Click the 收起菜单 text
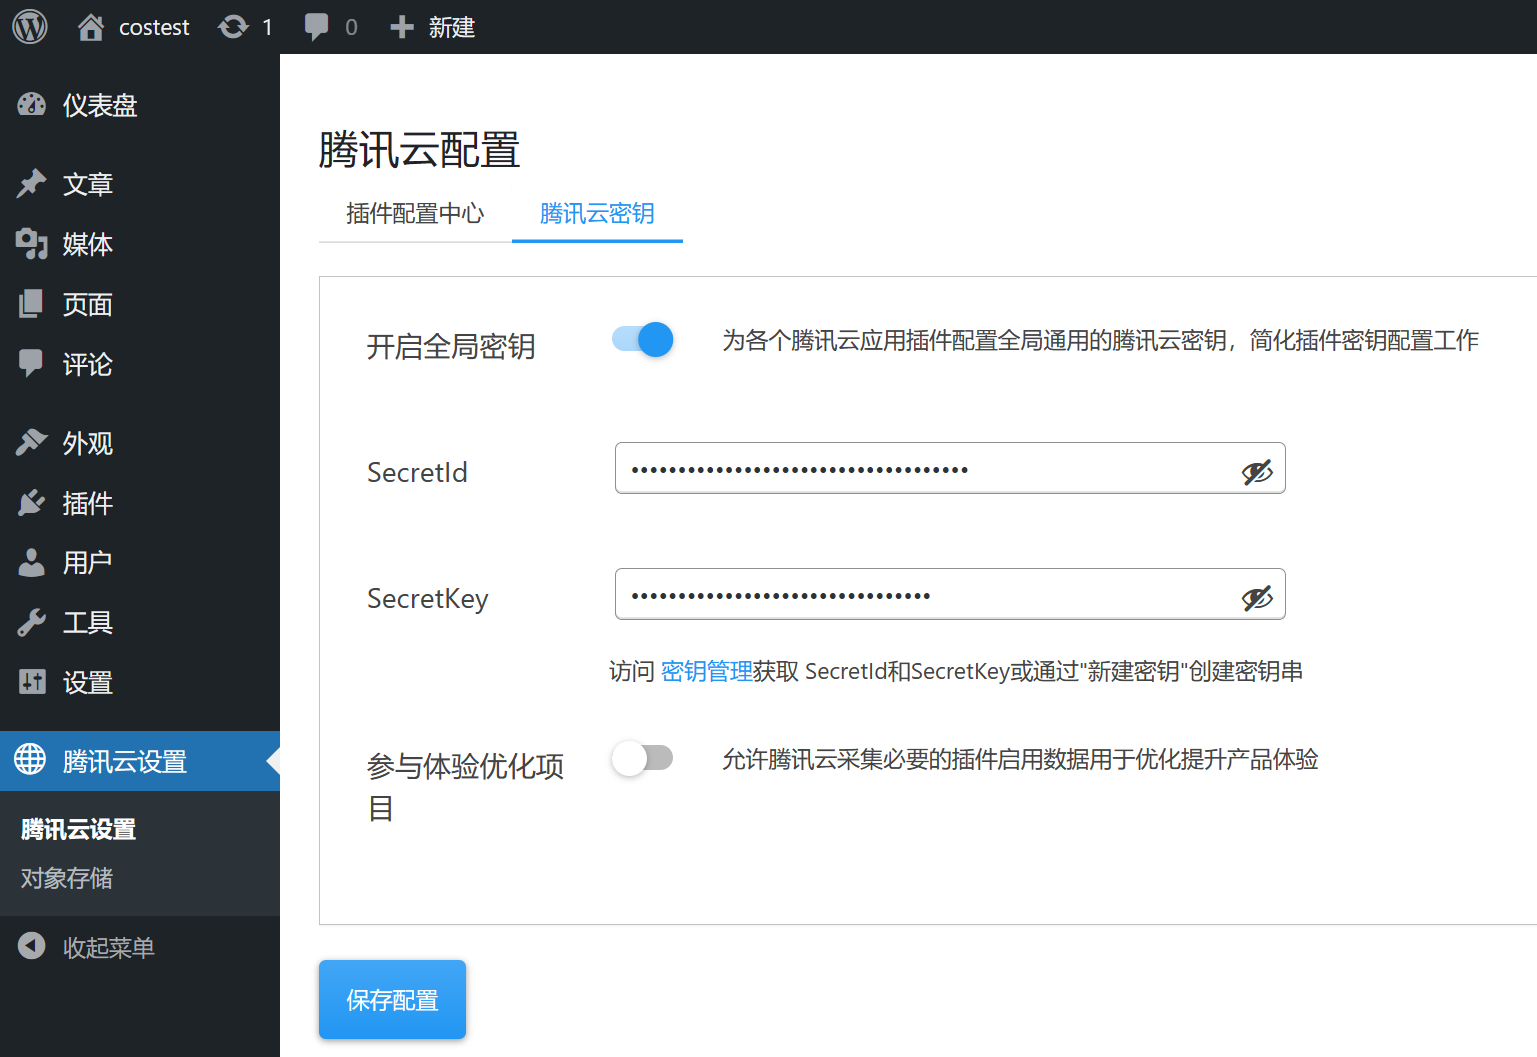 109,947
